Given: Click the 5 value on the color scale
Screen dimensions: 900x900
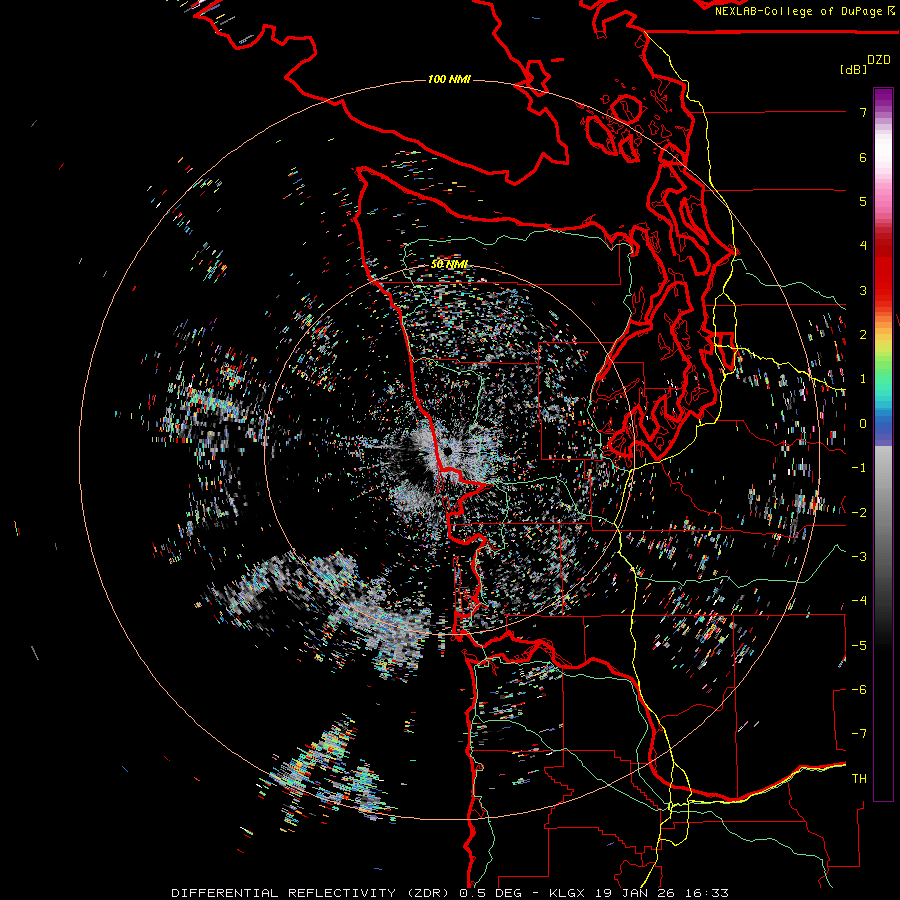Looking at the screenshot, I should [863, 201].
